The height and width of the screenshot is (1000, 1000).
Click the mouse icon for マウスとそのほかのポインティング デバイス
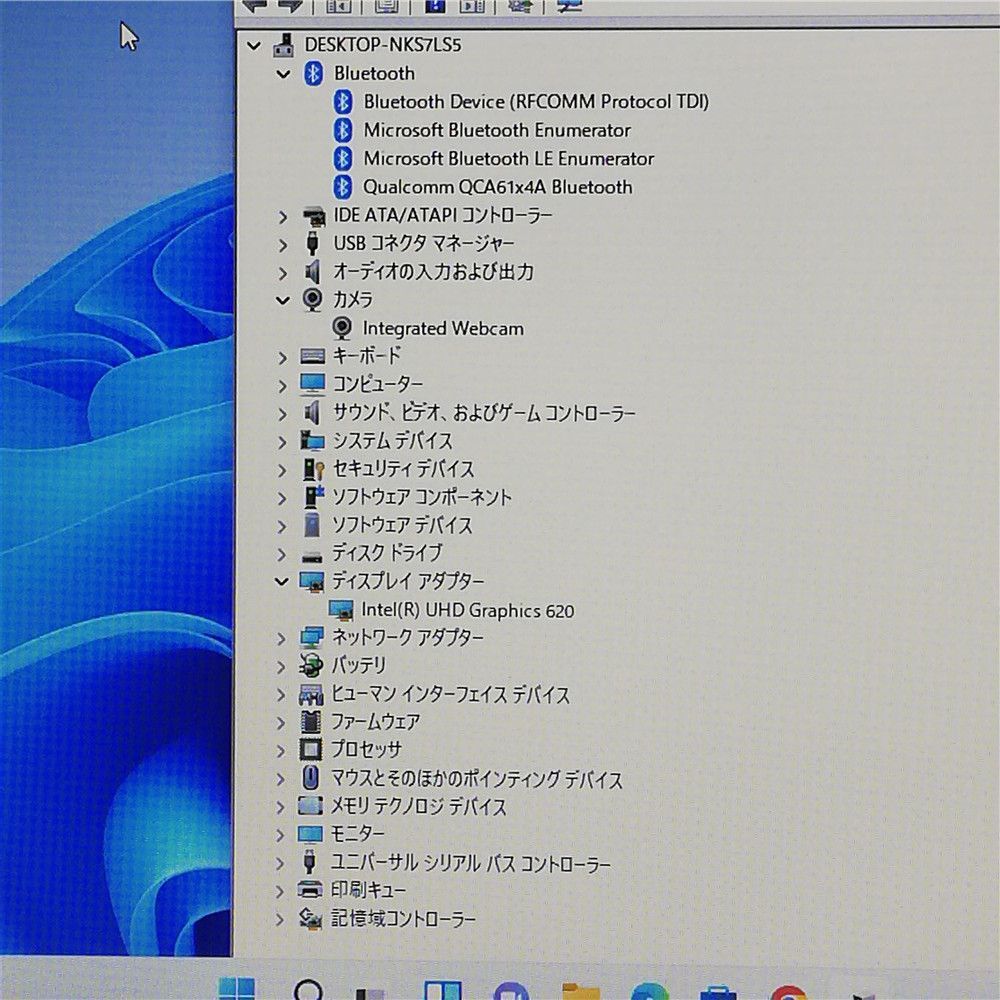(x=310, y=777)
